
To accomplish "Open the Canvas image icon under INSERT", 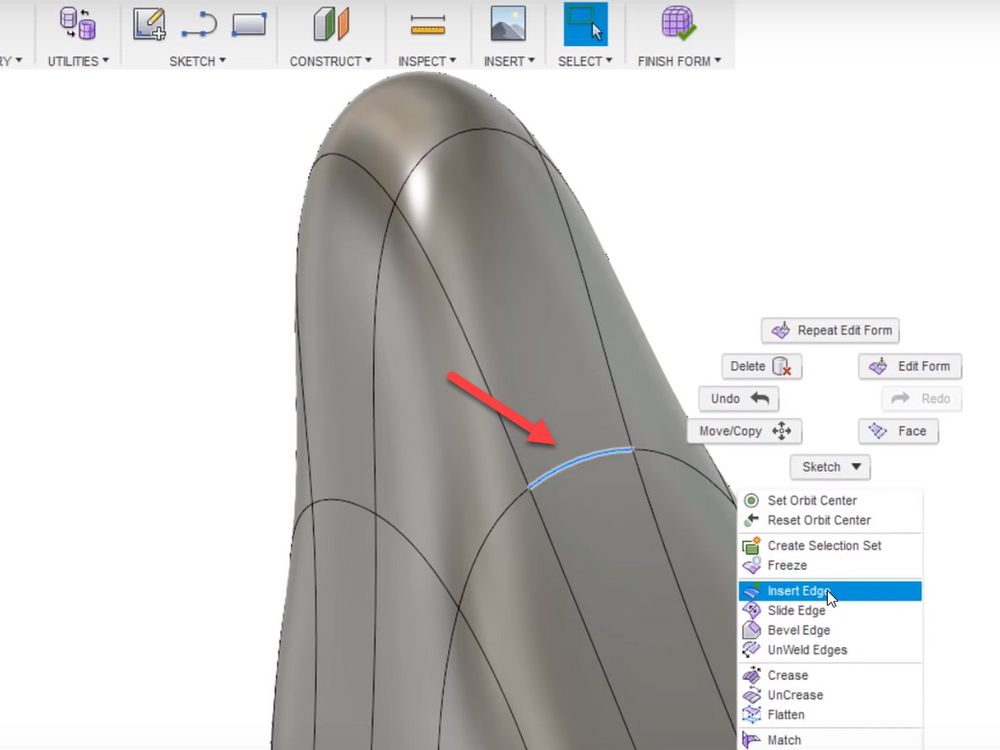I will pos(508,23).
